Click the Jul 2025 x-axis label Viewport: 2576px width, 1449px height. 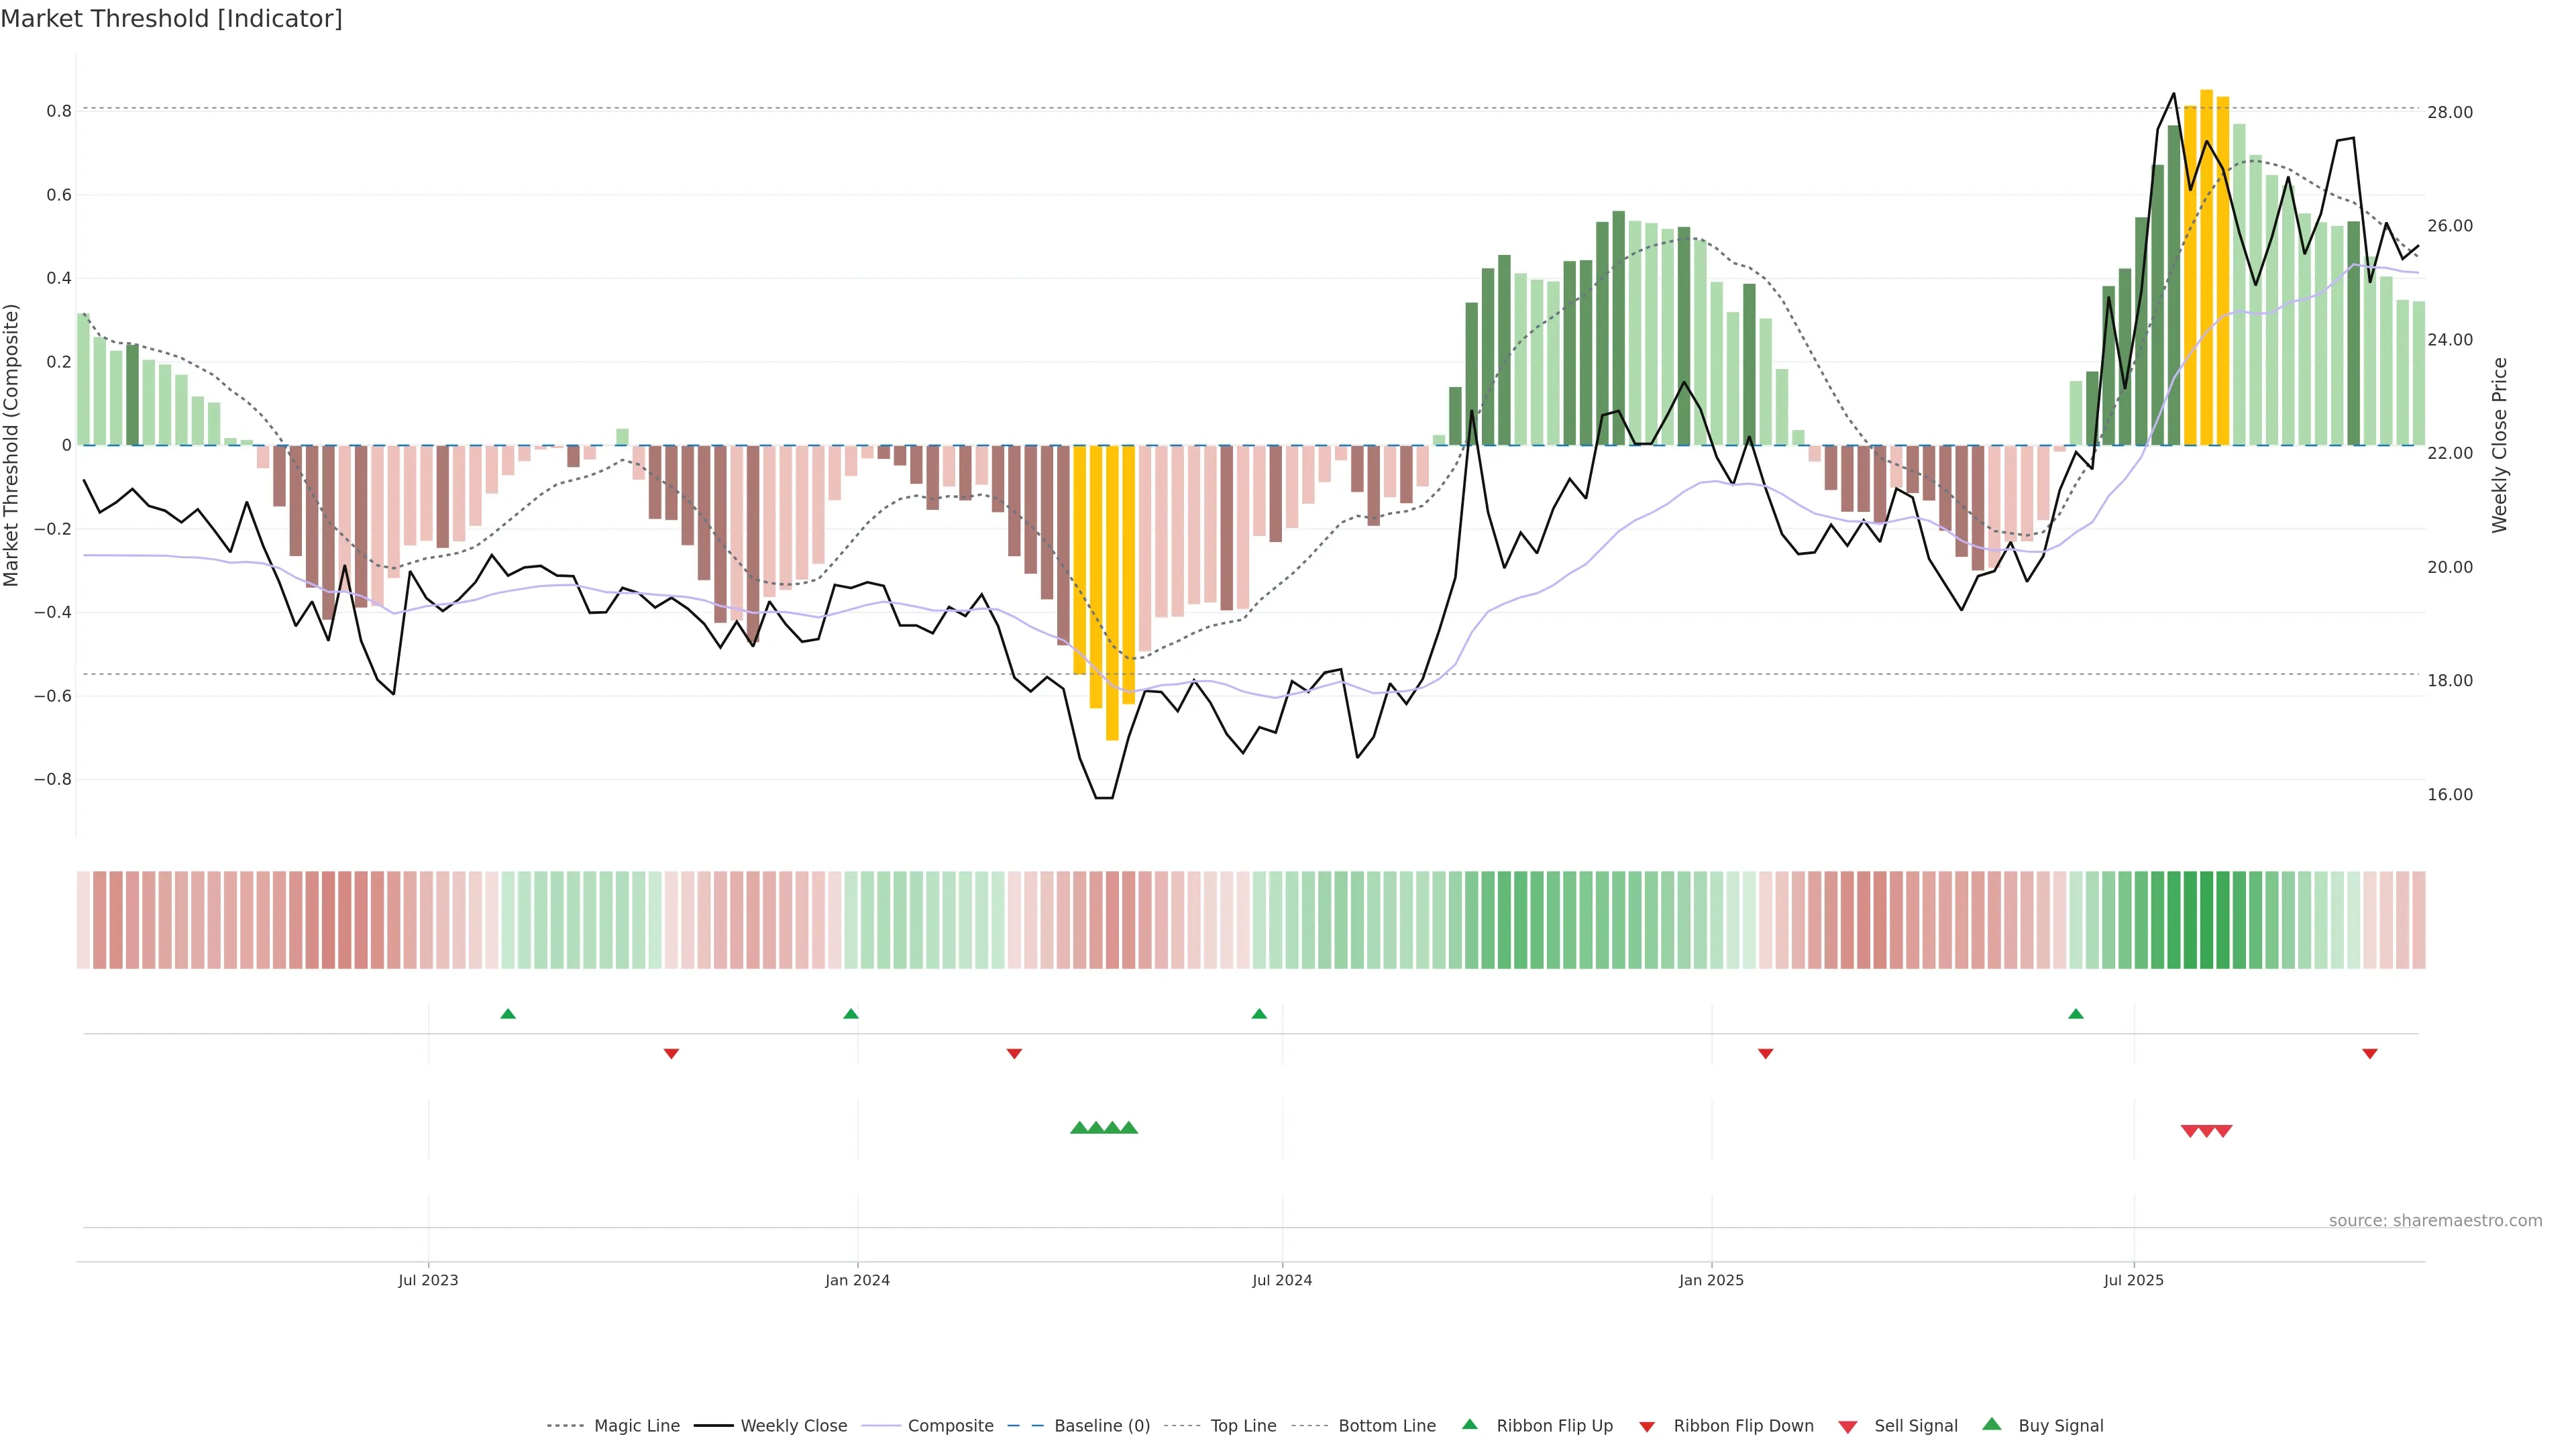(2133, 1280)
